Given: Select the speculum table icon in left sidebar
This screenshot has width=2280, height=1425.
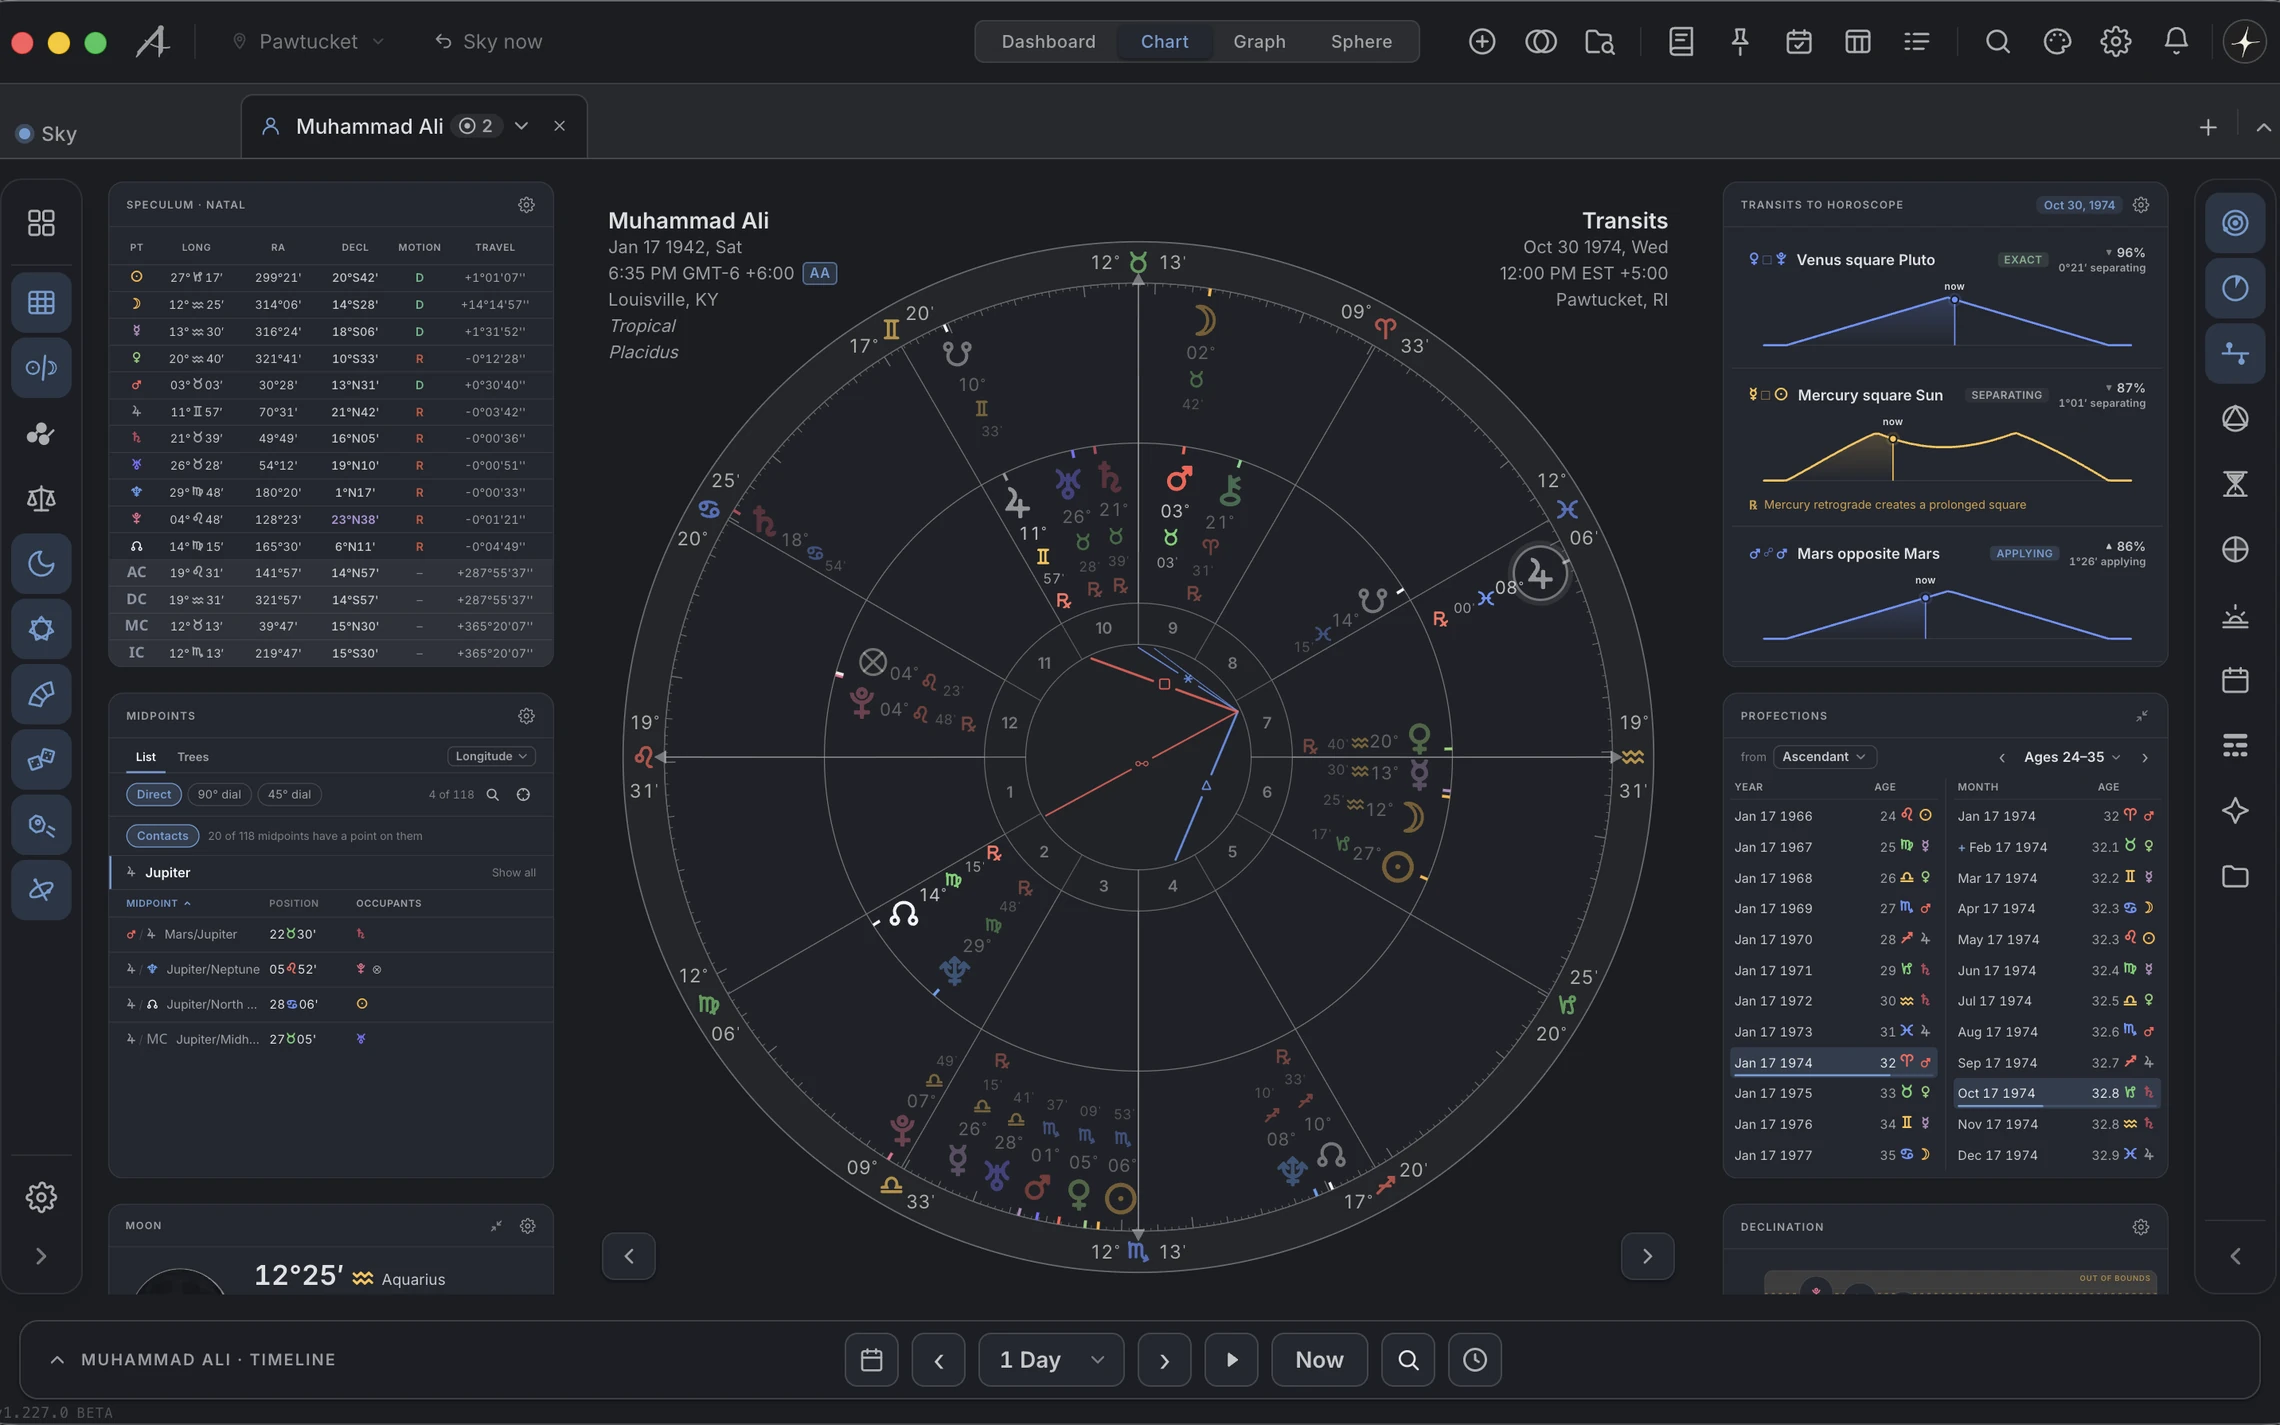Looking at the screenshot, I should pyautogui.click(x=41, y=302).
